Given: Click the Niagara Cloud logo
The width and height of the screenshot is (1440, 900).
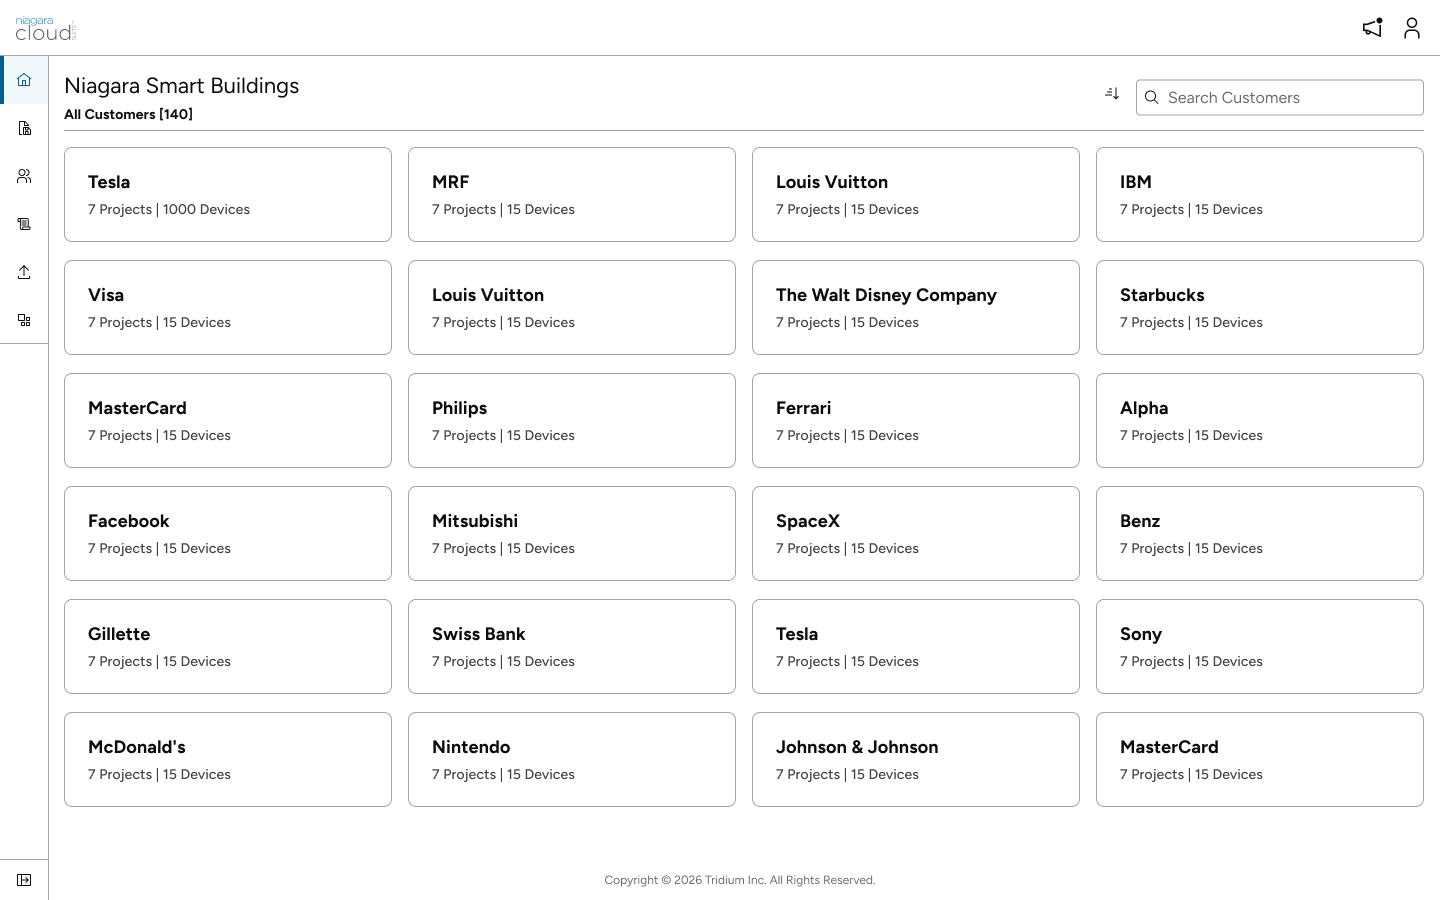Looking at the screenshot, I should [x=46, y=29].
